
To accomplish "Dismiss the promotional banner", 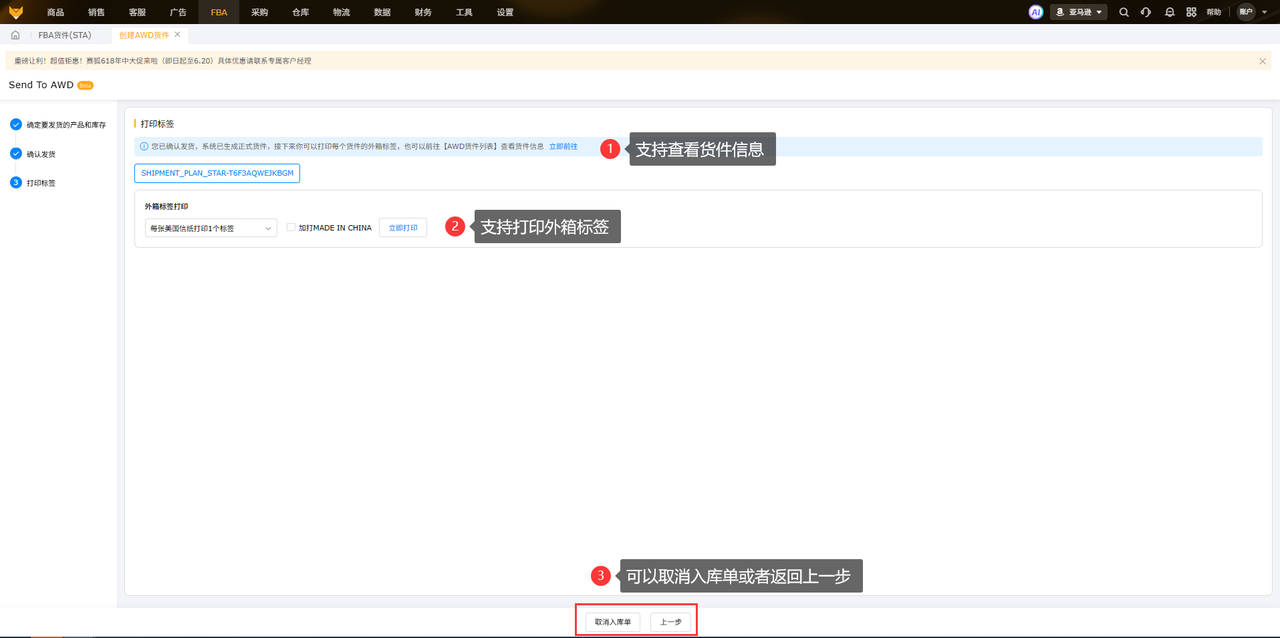I will (1262, 61).
